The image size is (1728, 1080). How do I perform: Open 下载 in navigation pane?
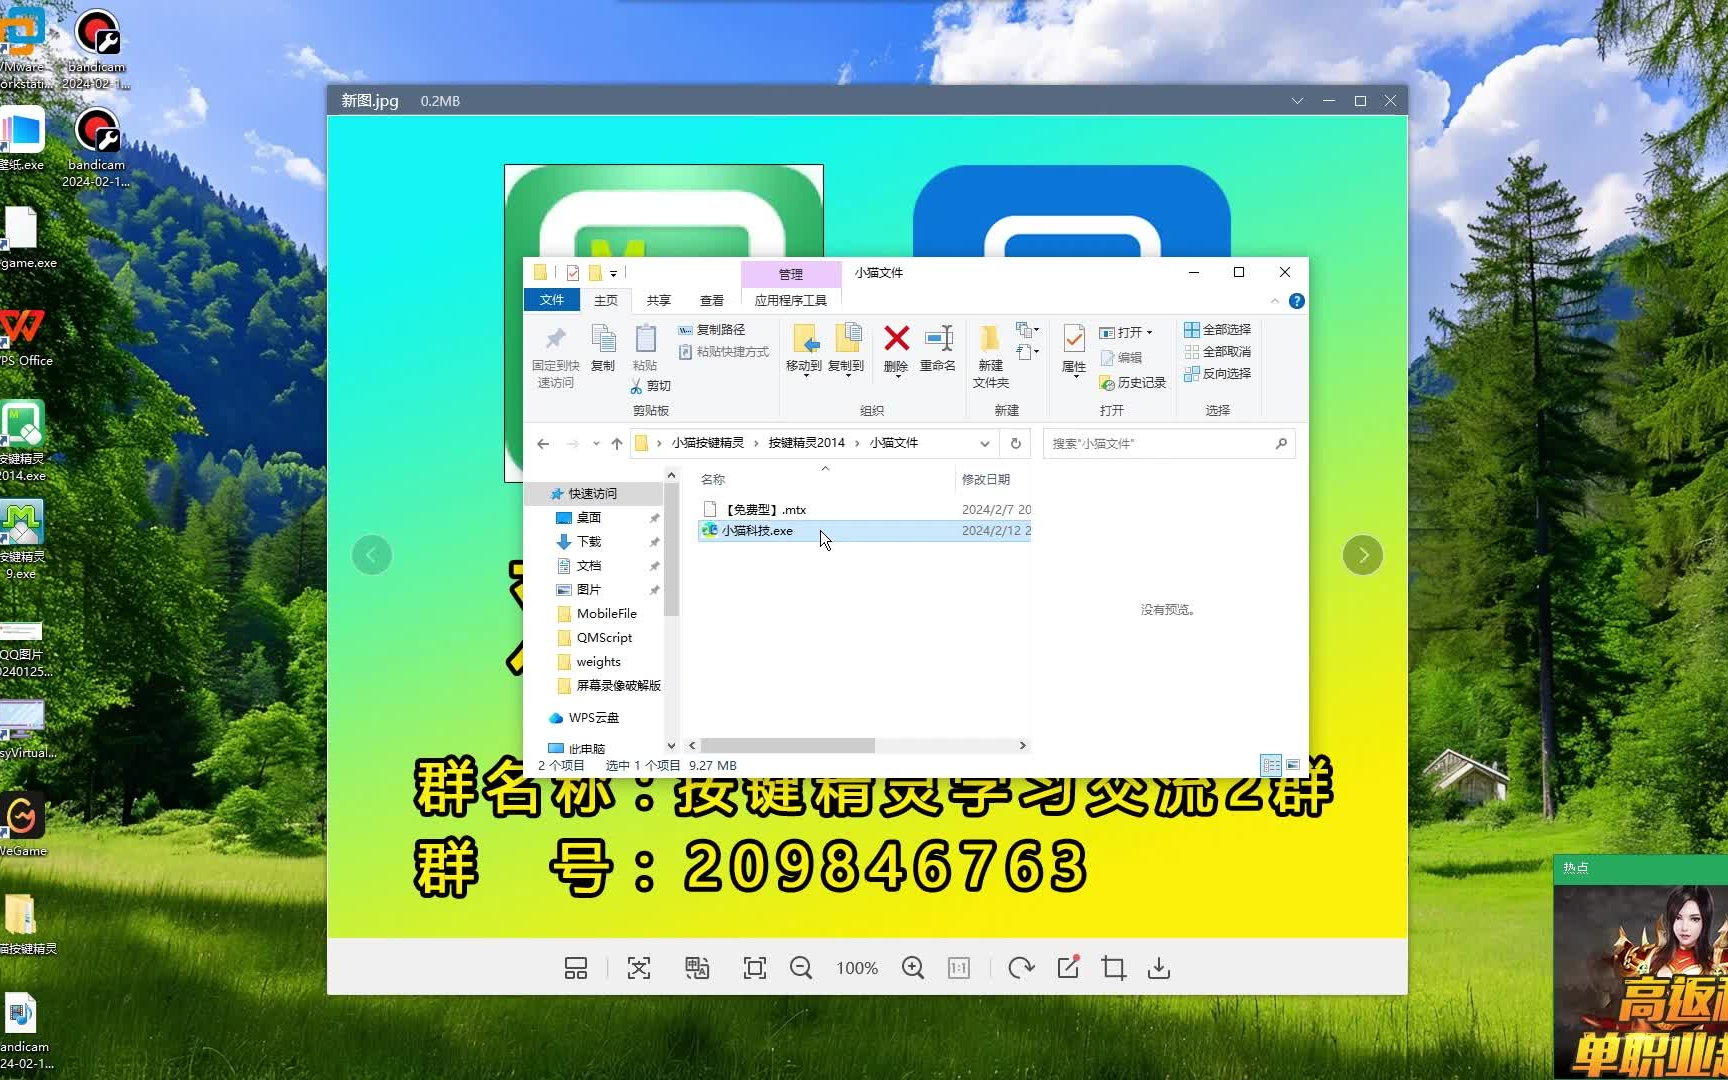click(589, 542)
